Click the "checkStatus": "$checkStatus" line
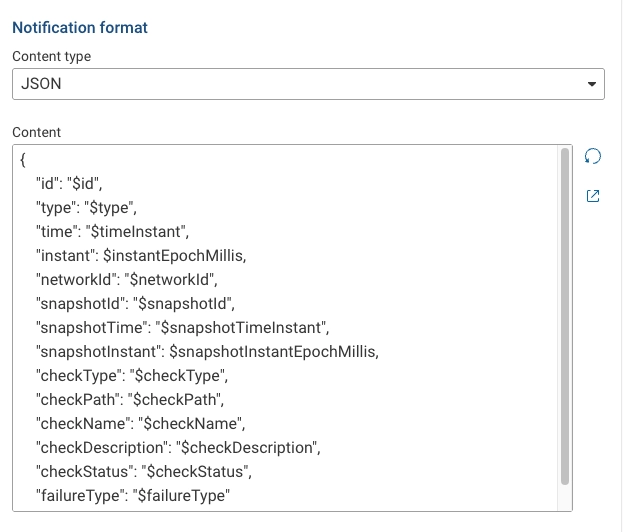623x532 pixels. 144,472
